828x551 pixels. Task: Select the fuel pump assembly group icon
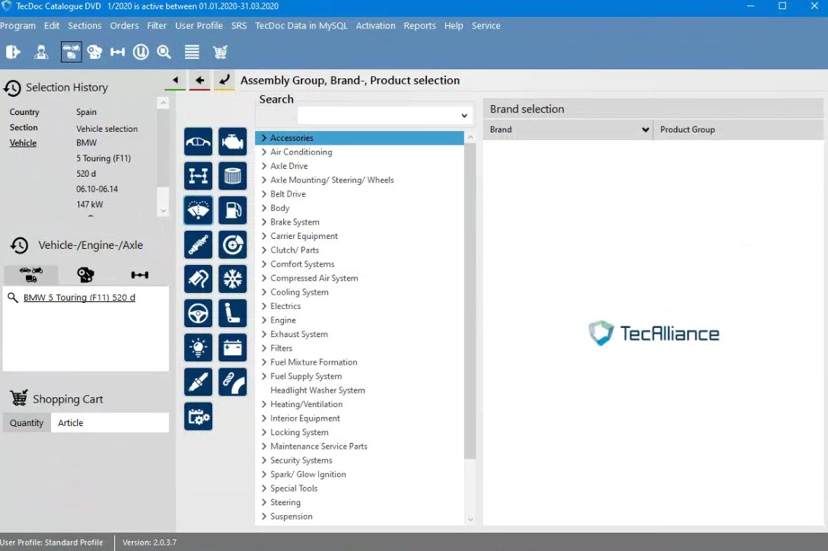[232, 210]
